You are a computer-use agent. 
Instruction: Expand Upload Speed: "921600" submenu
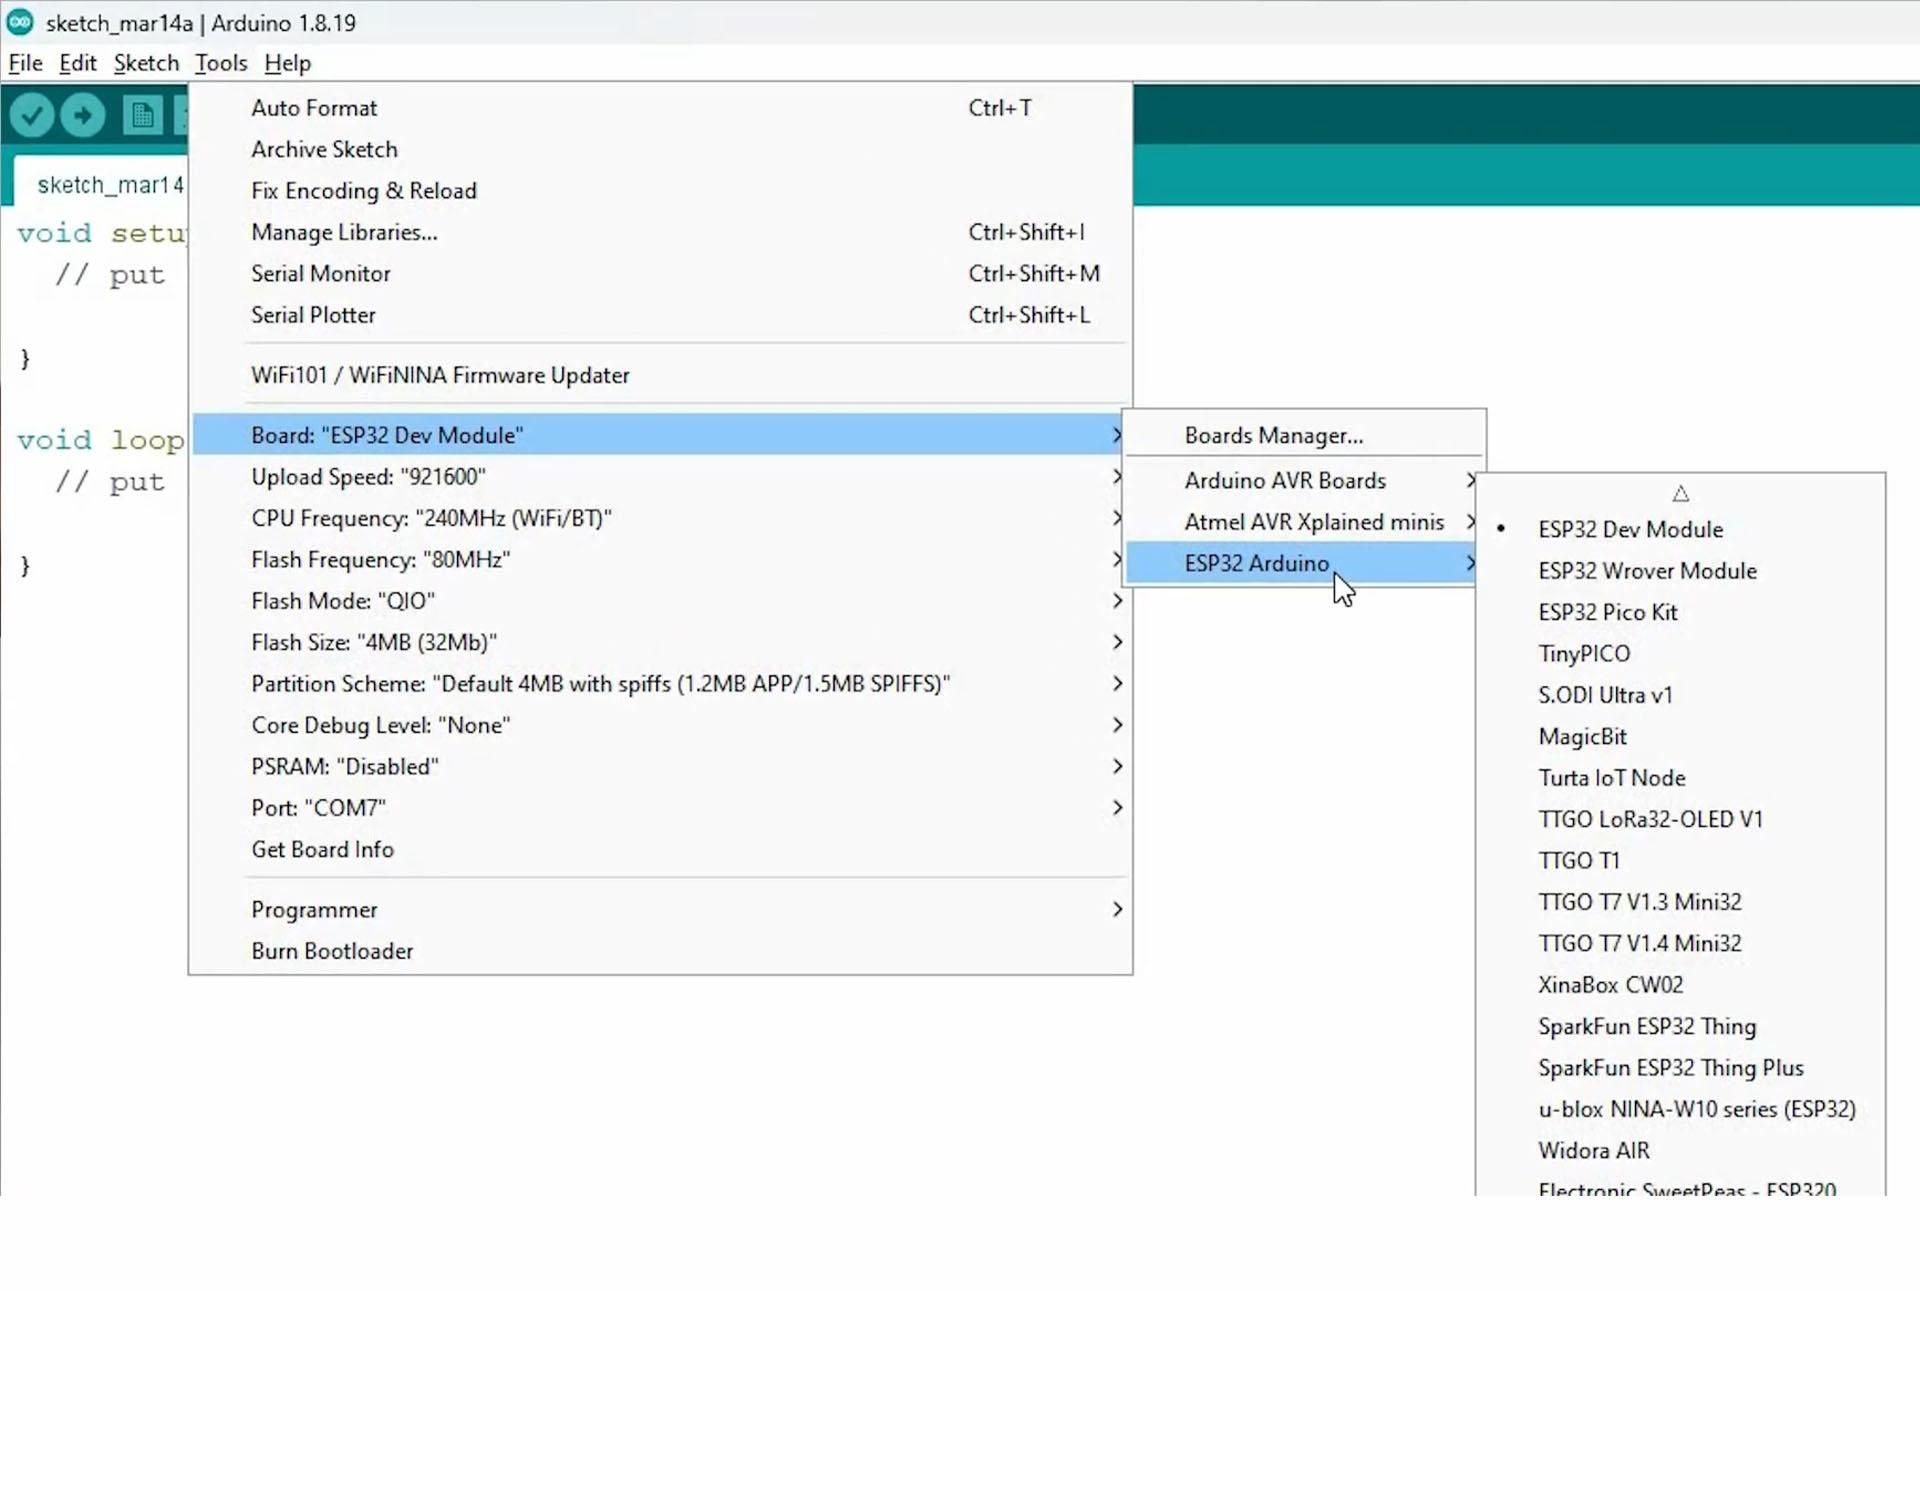point(660,477)
